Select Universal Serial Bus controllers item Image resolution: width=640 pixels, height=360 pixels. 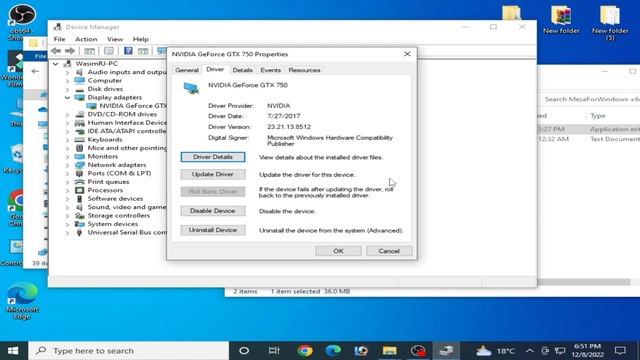[x=127, y=232]
